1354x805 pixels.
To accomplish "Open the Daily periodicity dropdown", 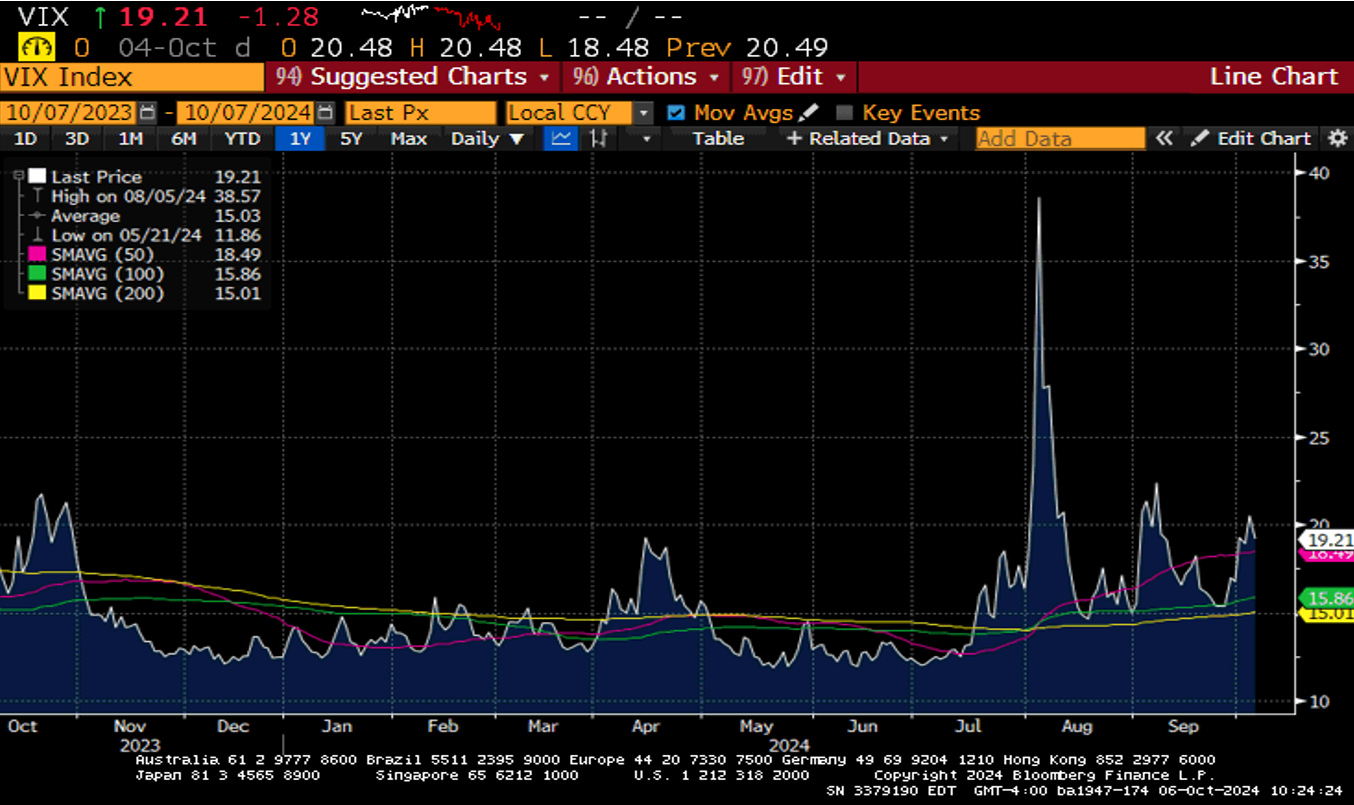I will click(487, 139).
